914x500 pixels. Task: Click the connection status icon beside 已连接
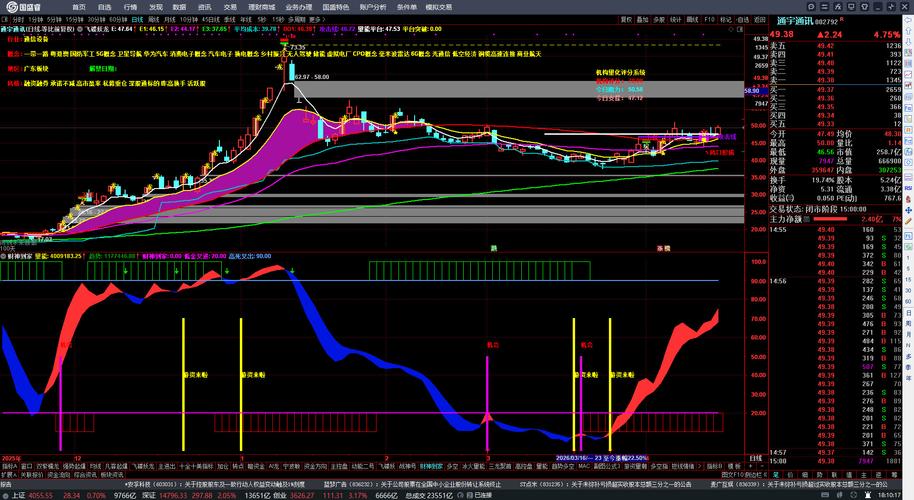[x=469, y=495]
